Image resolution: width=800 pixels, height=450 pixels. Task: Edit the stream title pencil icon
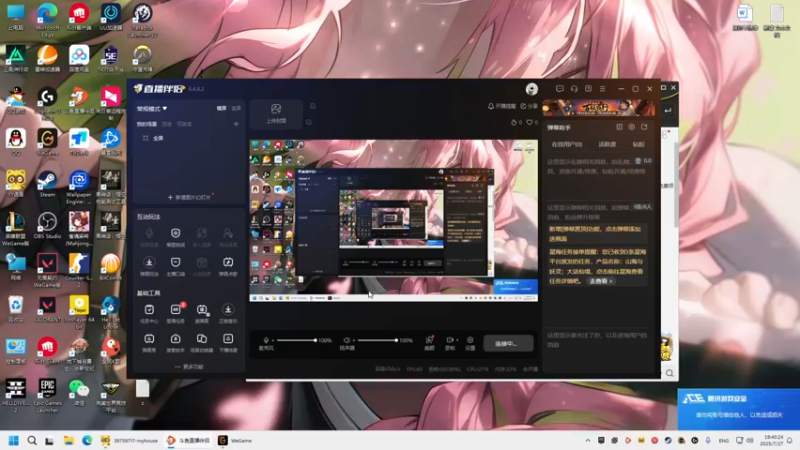pos(313,106)
